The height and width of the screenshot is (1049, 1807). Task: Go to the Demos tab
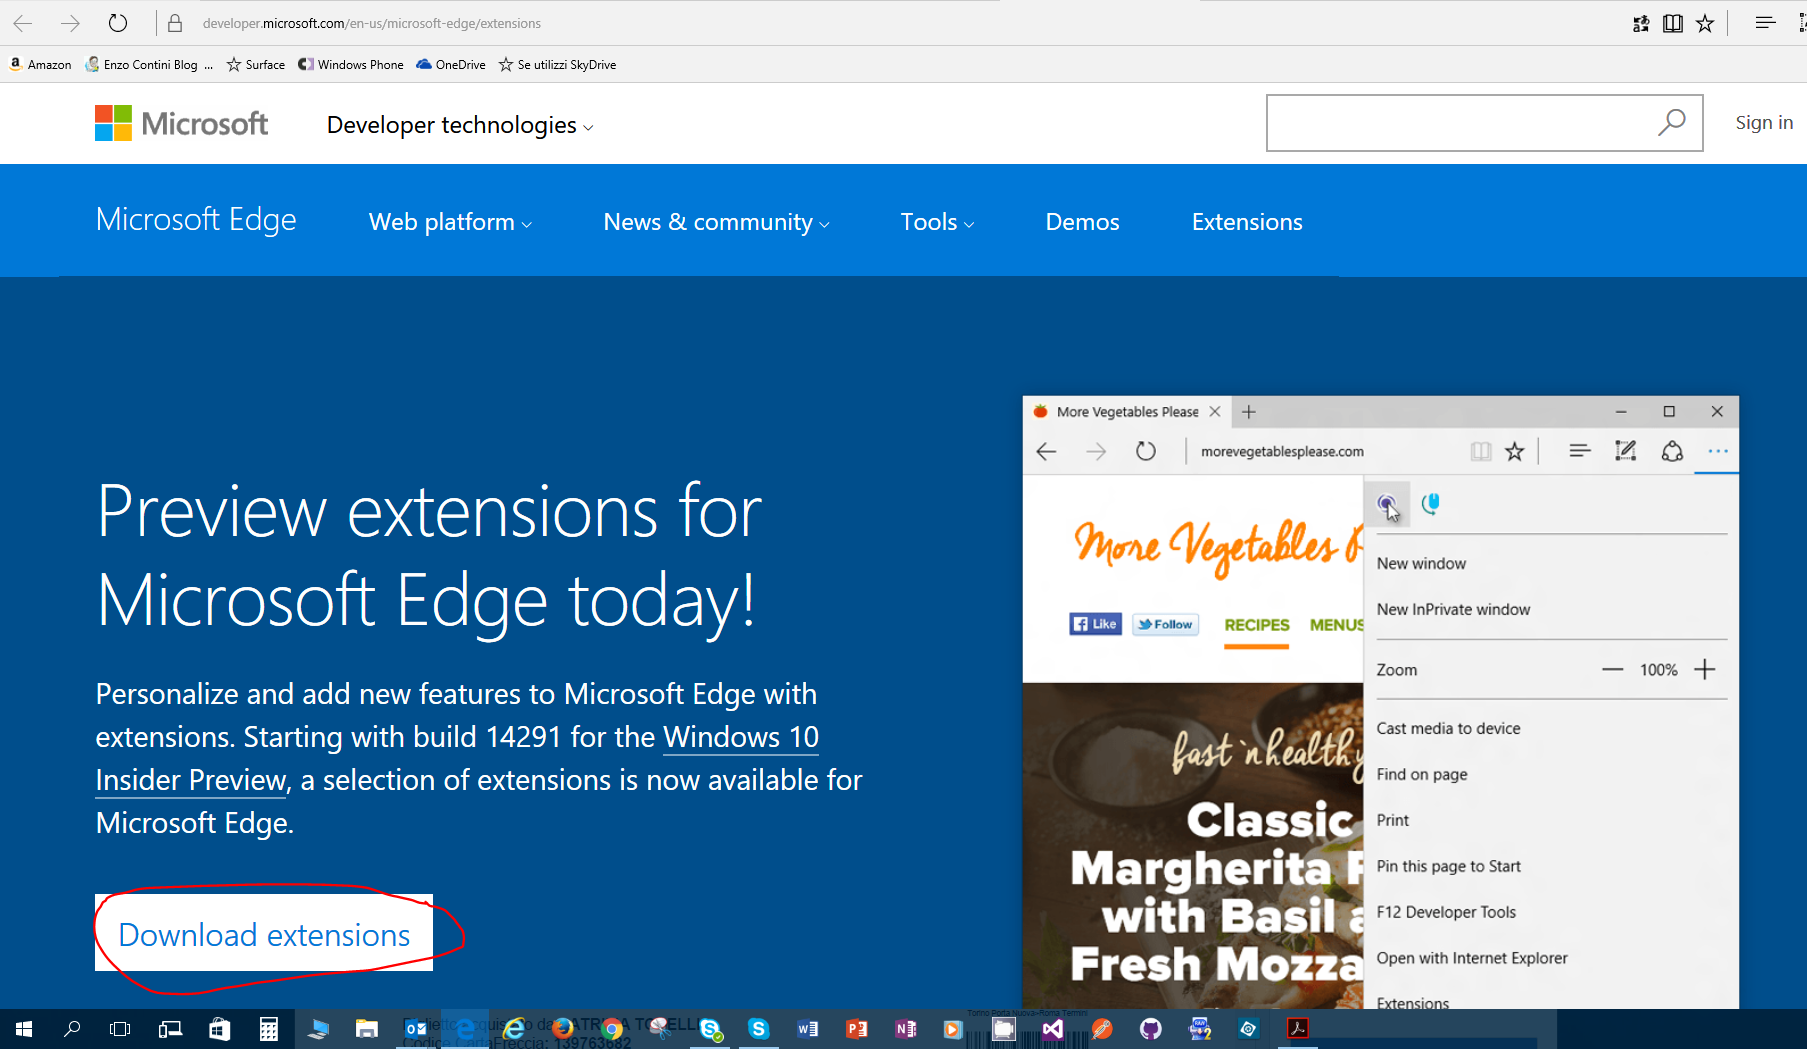coord(1082,222)
